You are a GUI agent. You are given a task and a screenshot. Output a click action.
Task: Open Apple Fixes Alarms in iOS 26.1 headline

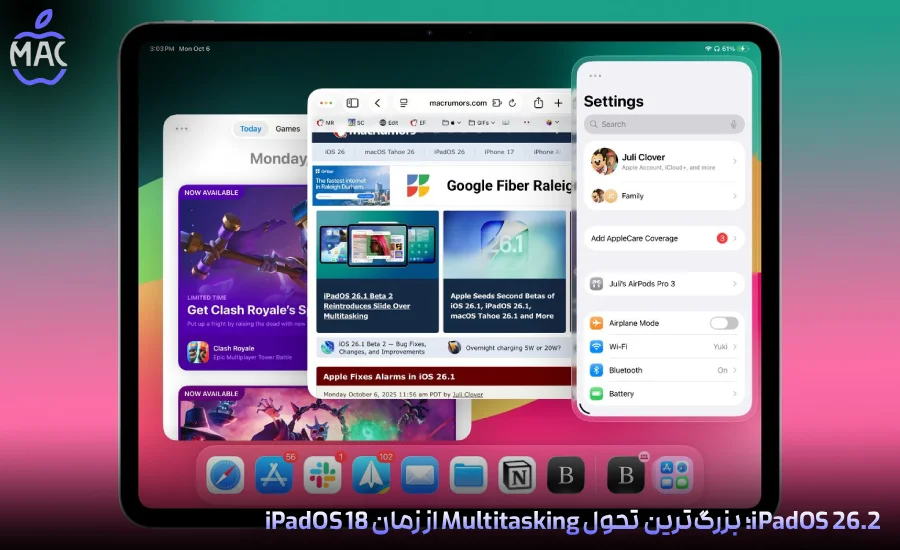tap(389, 377)
